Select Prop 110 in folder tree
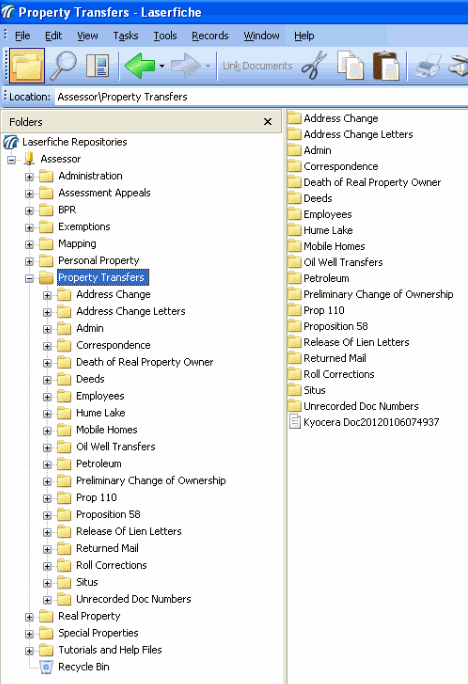 pyautogui.click(x=96, y=498)
